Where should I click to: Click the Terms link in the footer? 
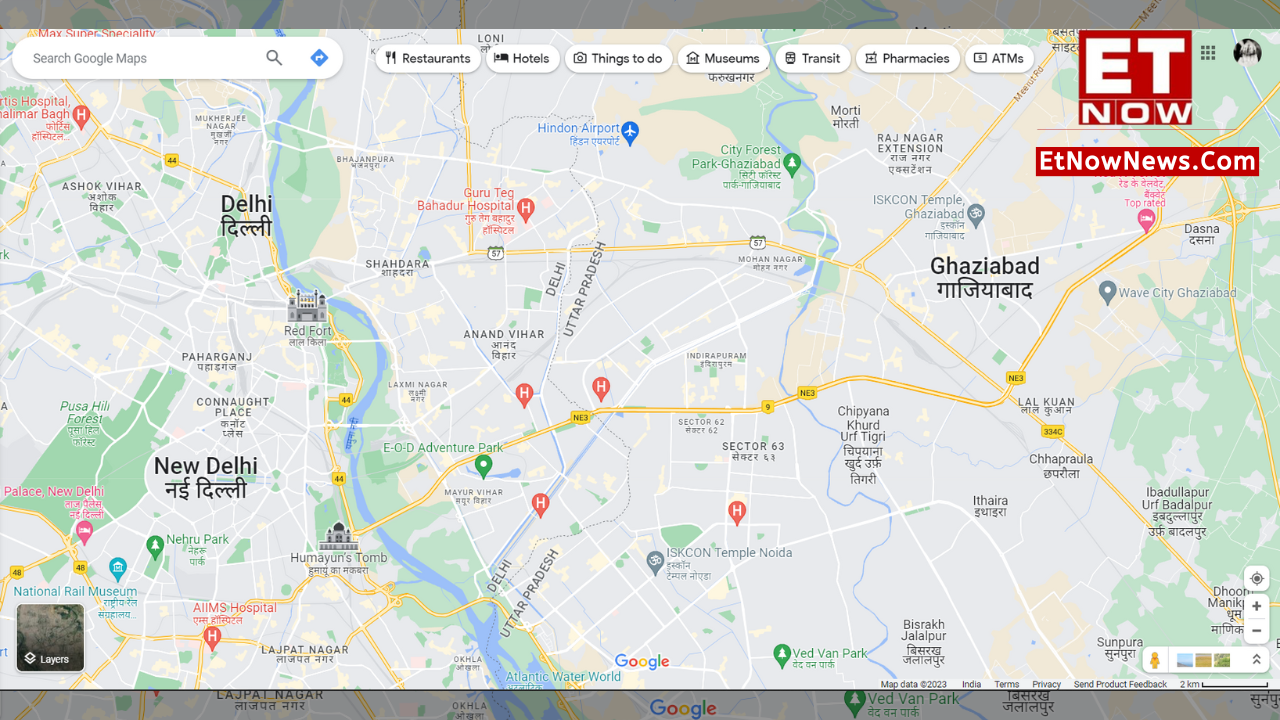[x=1006, y=684]
